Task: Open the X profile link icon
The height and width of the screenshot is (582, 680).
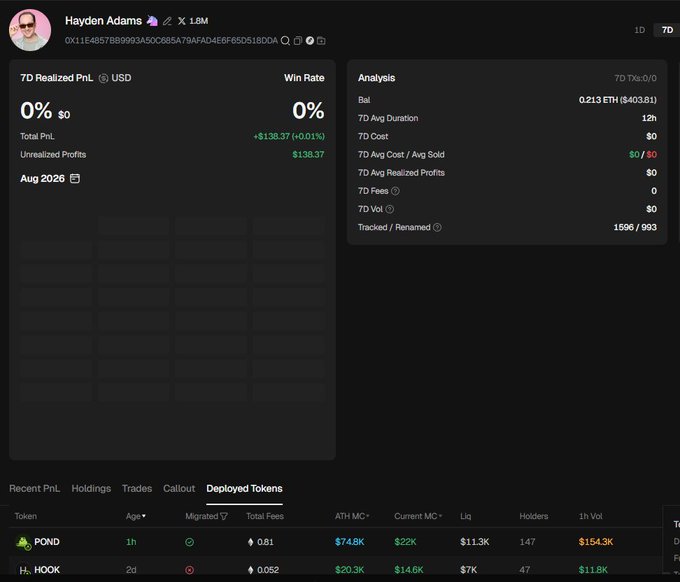Action: 182,21
